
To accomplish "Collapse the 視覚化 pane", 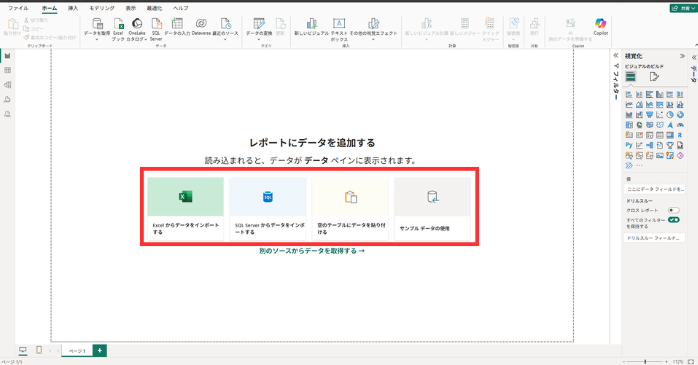I will point(682,56).
